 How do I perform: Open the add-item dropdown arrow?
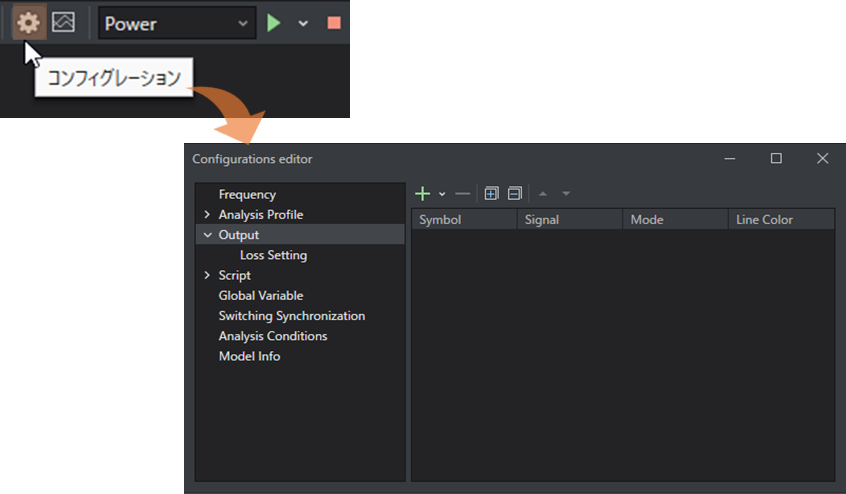(x=442, y=194)
